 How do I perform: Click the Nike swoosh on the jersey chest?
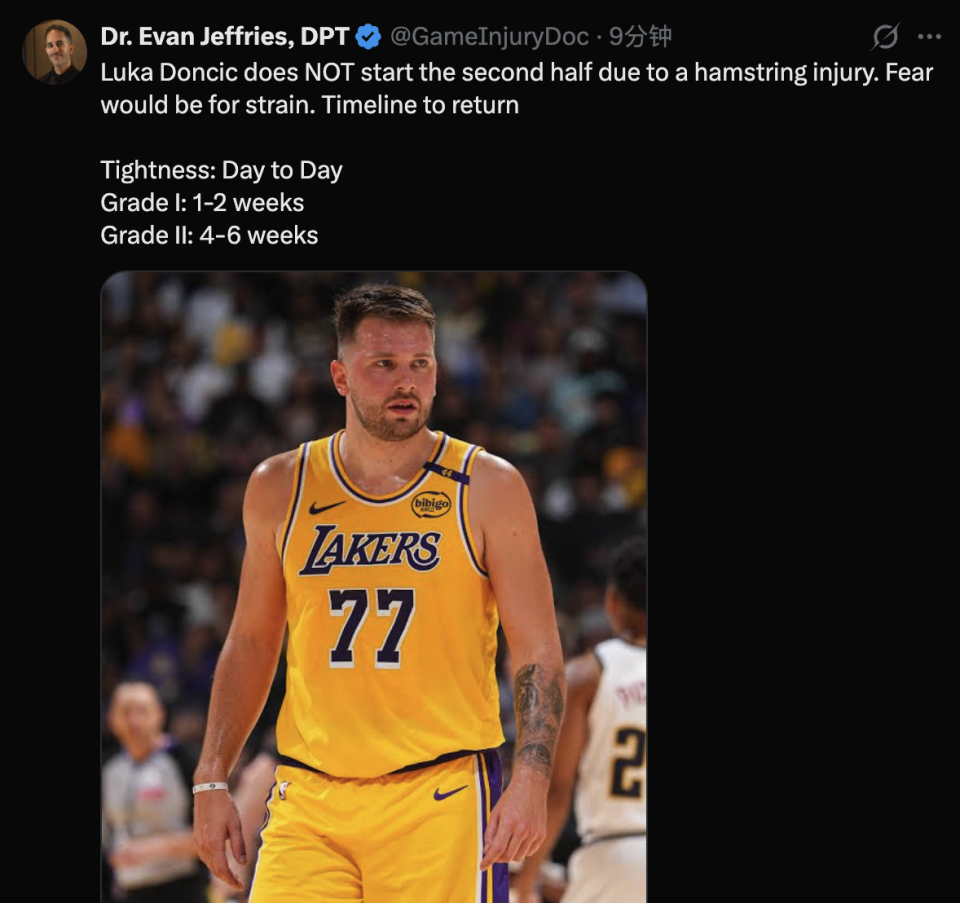[326, 507]
